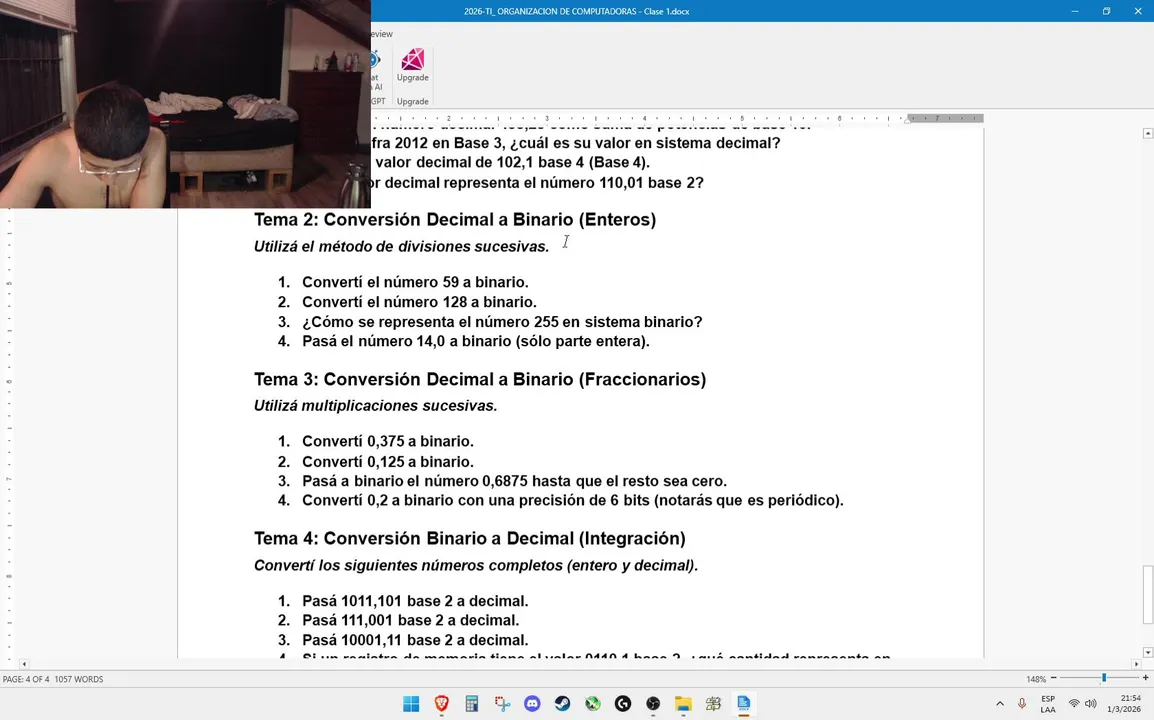Click the line about number 0,6875 to binary

tap(514, 481)
